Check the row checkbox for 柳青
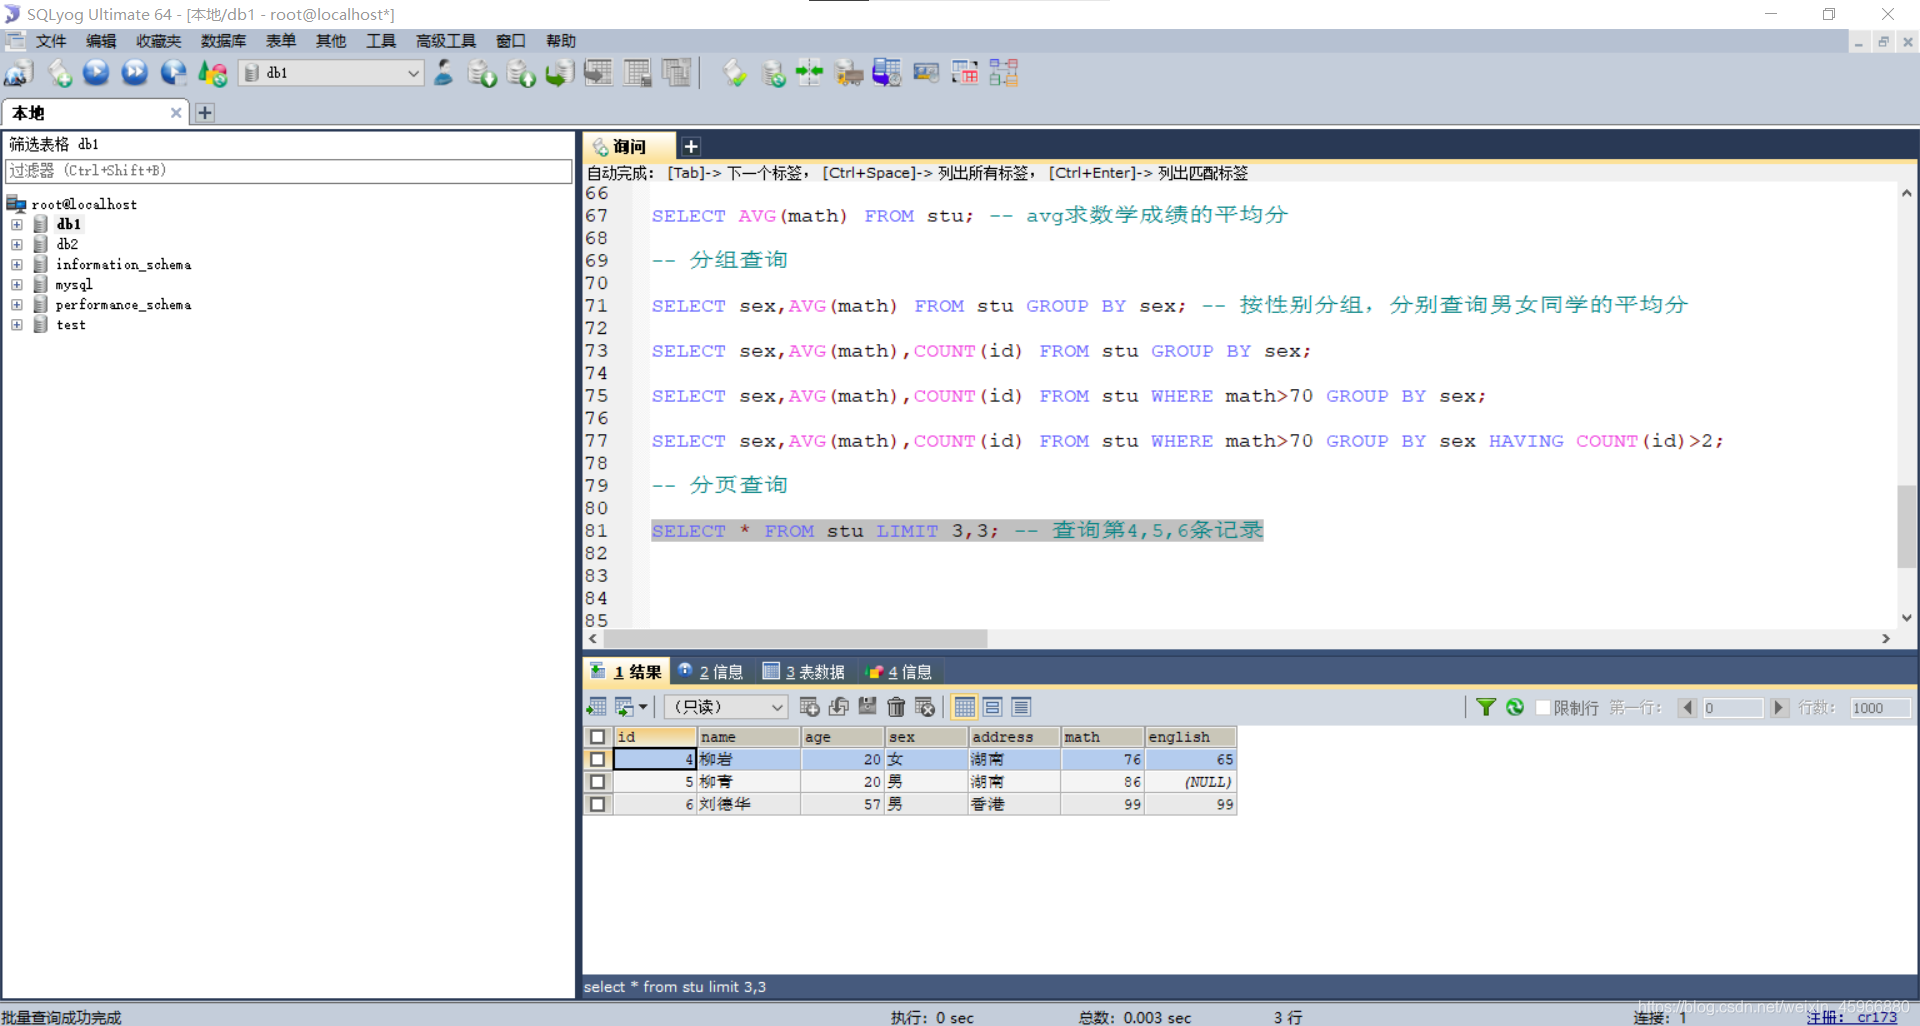1920x1026 pixels. 597,782
